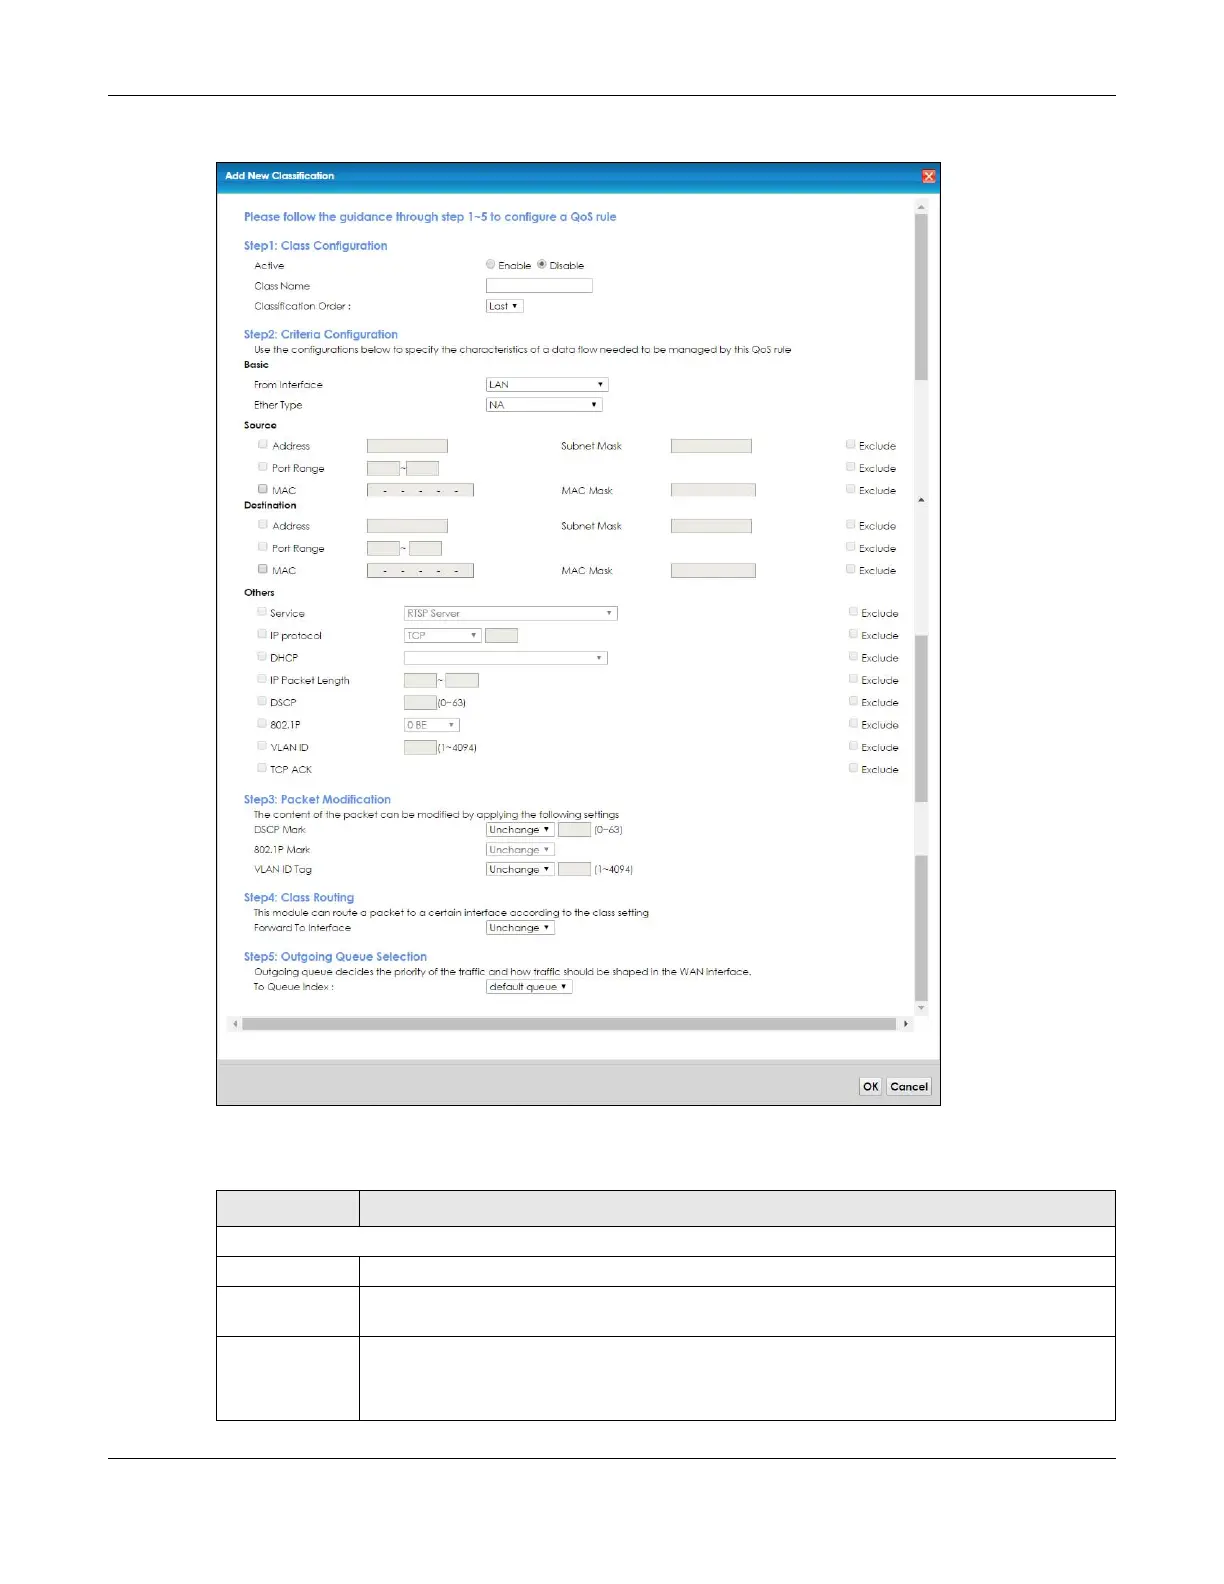Click the Class Name input field
This screenshot has height=1584, width=1224.
point(539,285)
